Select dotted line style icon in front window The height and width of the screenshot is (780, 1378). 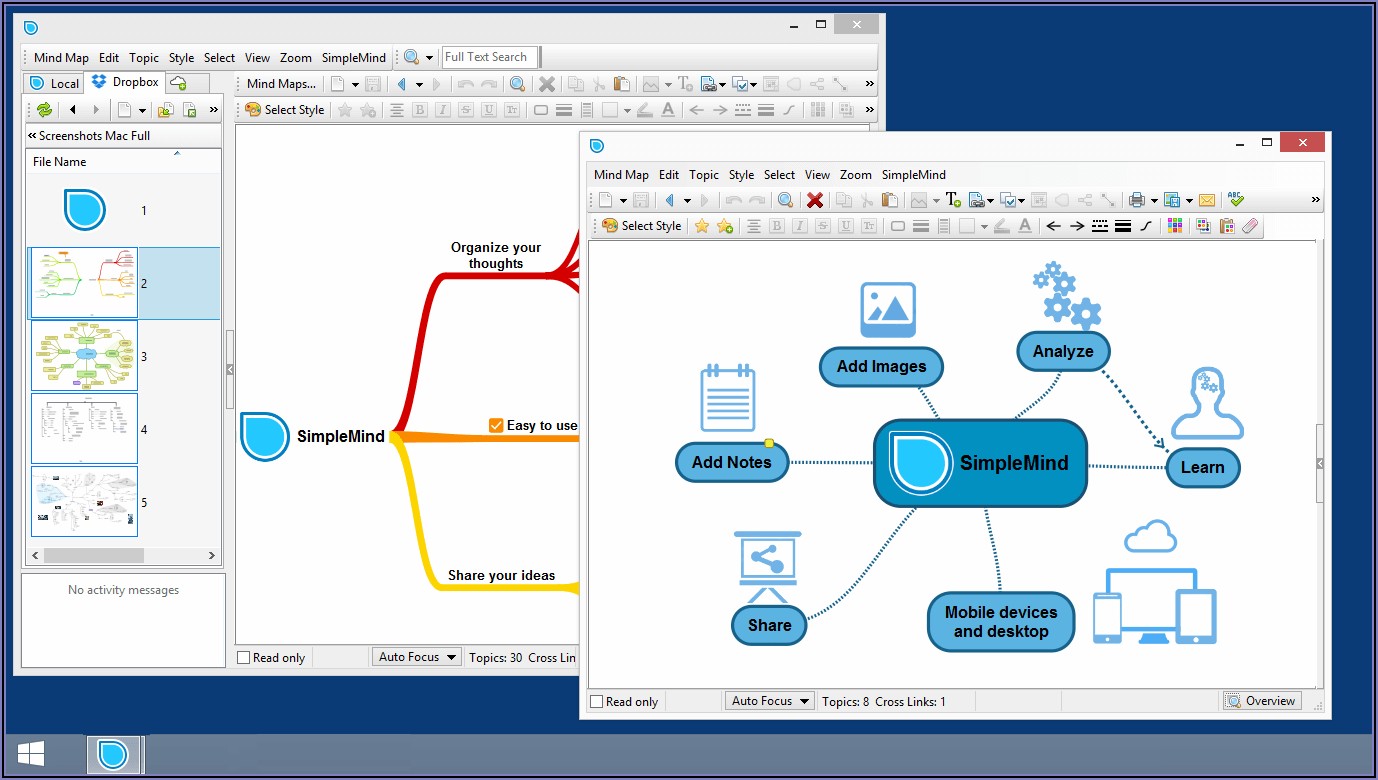click(x=1100, y=226)
